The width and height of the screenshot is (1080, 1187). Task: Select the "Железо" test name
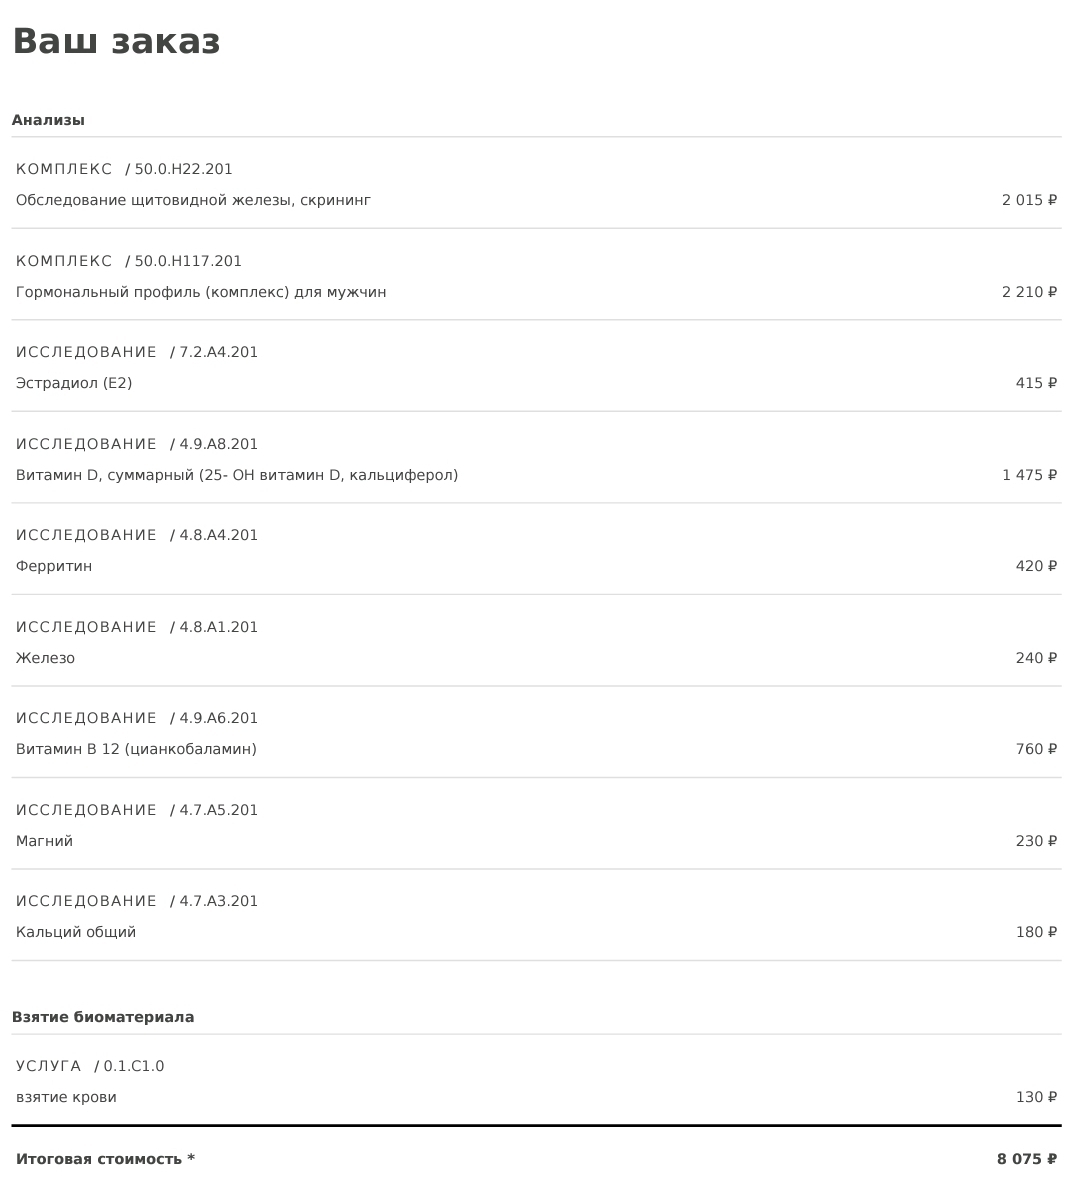45,658
